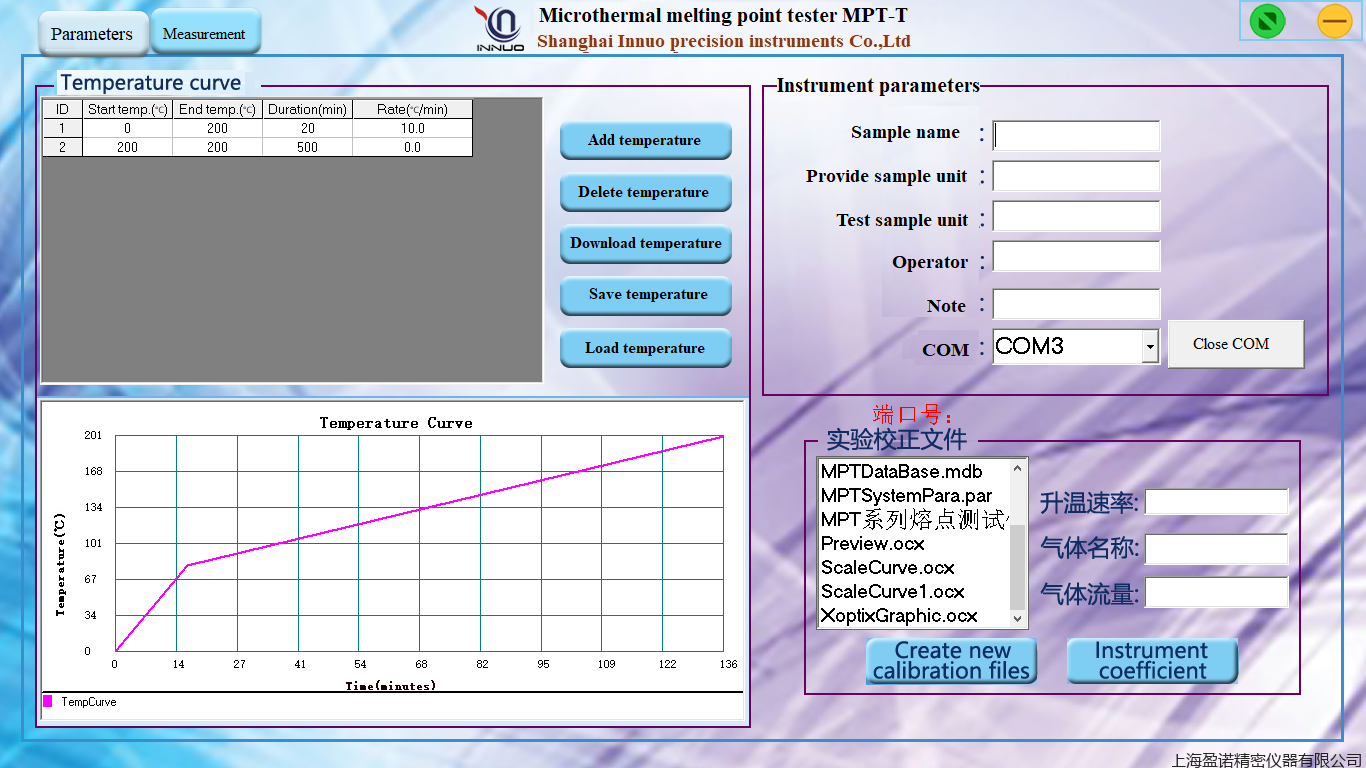Click the Add temperature button
Image resolution: width=1366 pixels, height=768 pixels.
[645, 141]
